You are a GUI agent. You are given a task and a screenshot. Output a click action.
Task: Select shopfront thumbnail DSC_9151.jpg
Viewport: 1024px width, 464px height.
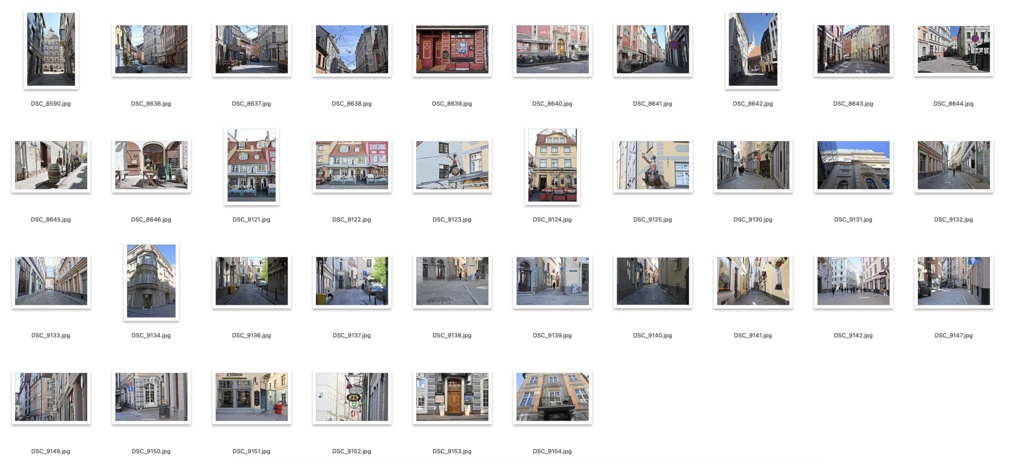point(251,397)
